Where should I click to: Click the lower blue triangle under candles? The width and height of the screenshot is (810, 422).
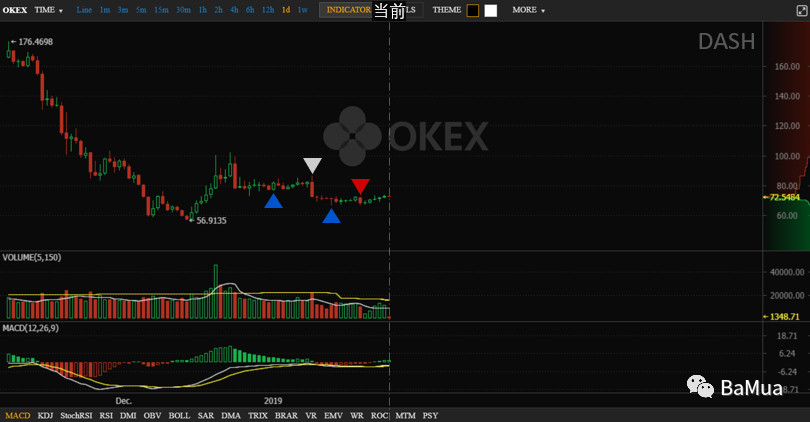coord(331,216)
